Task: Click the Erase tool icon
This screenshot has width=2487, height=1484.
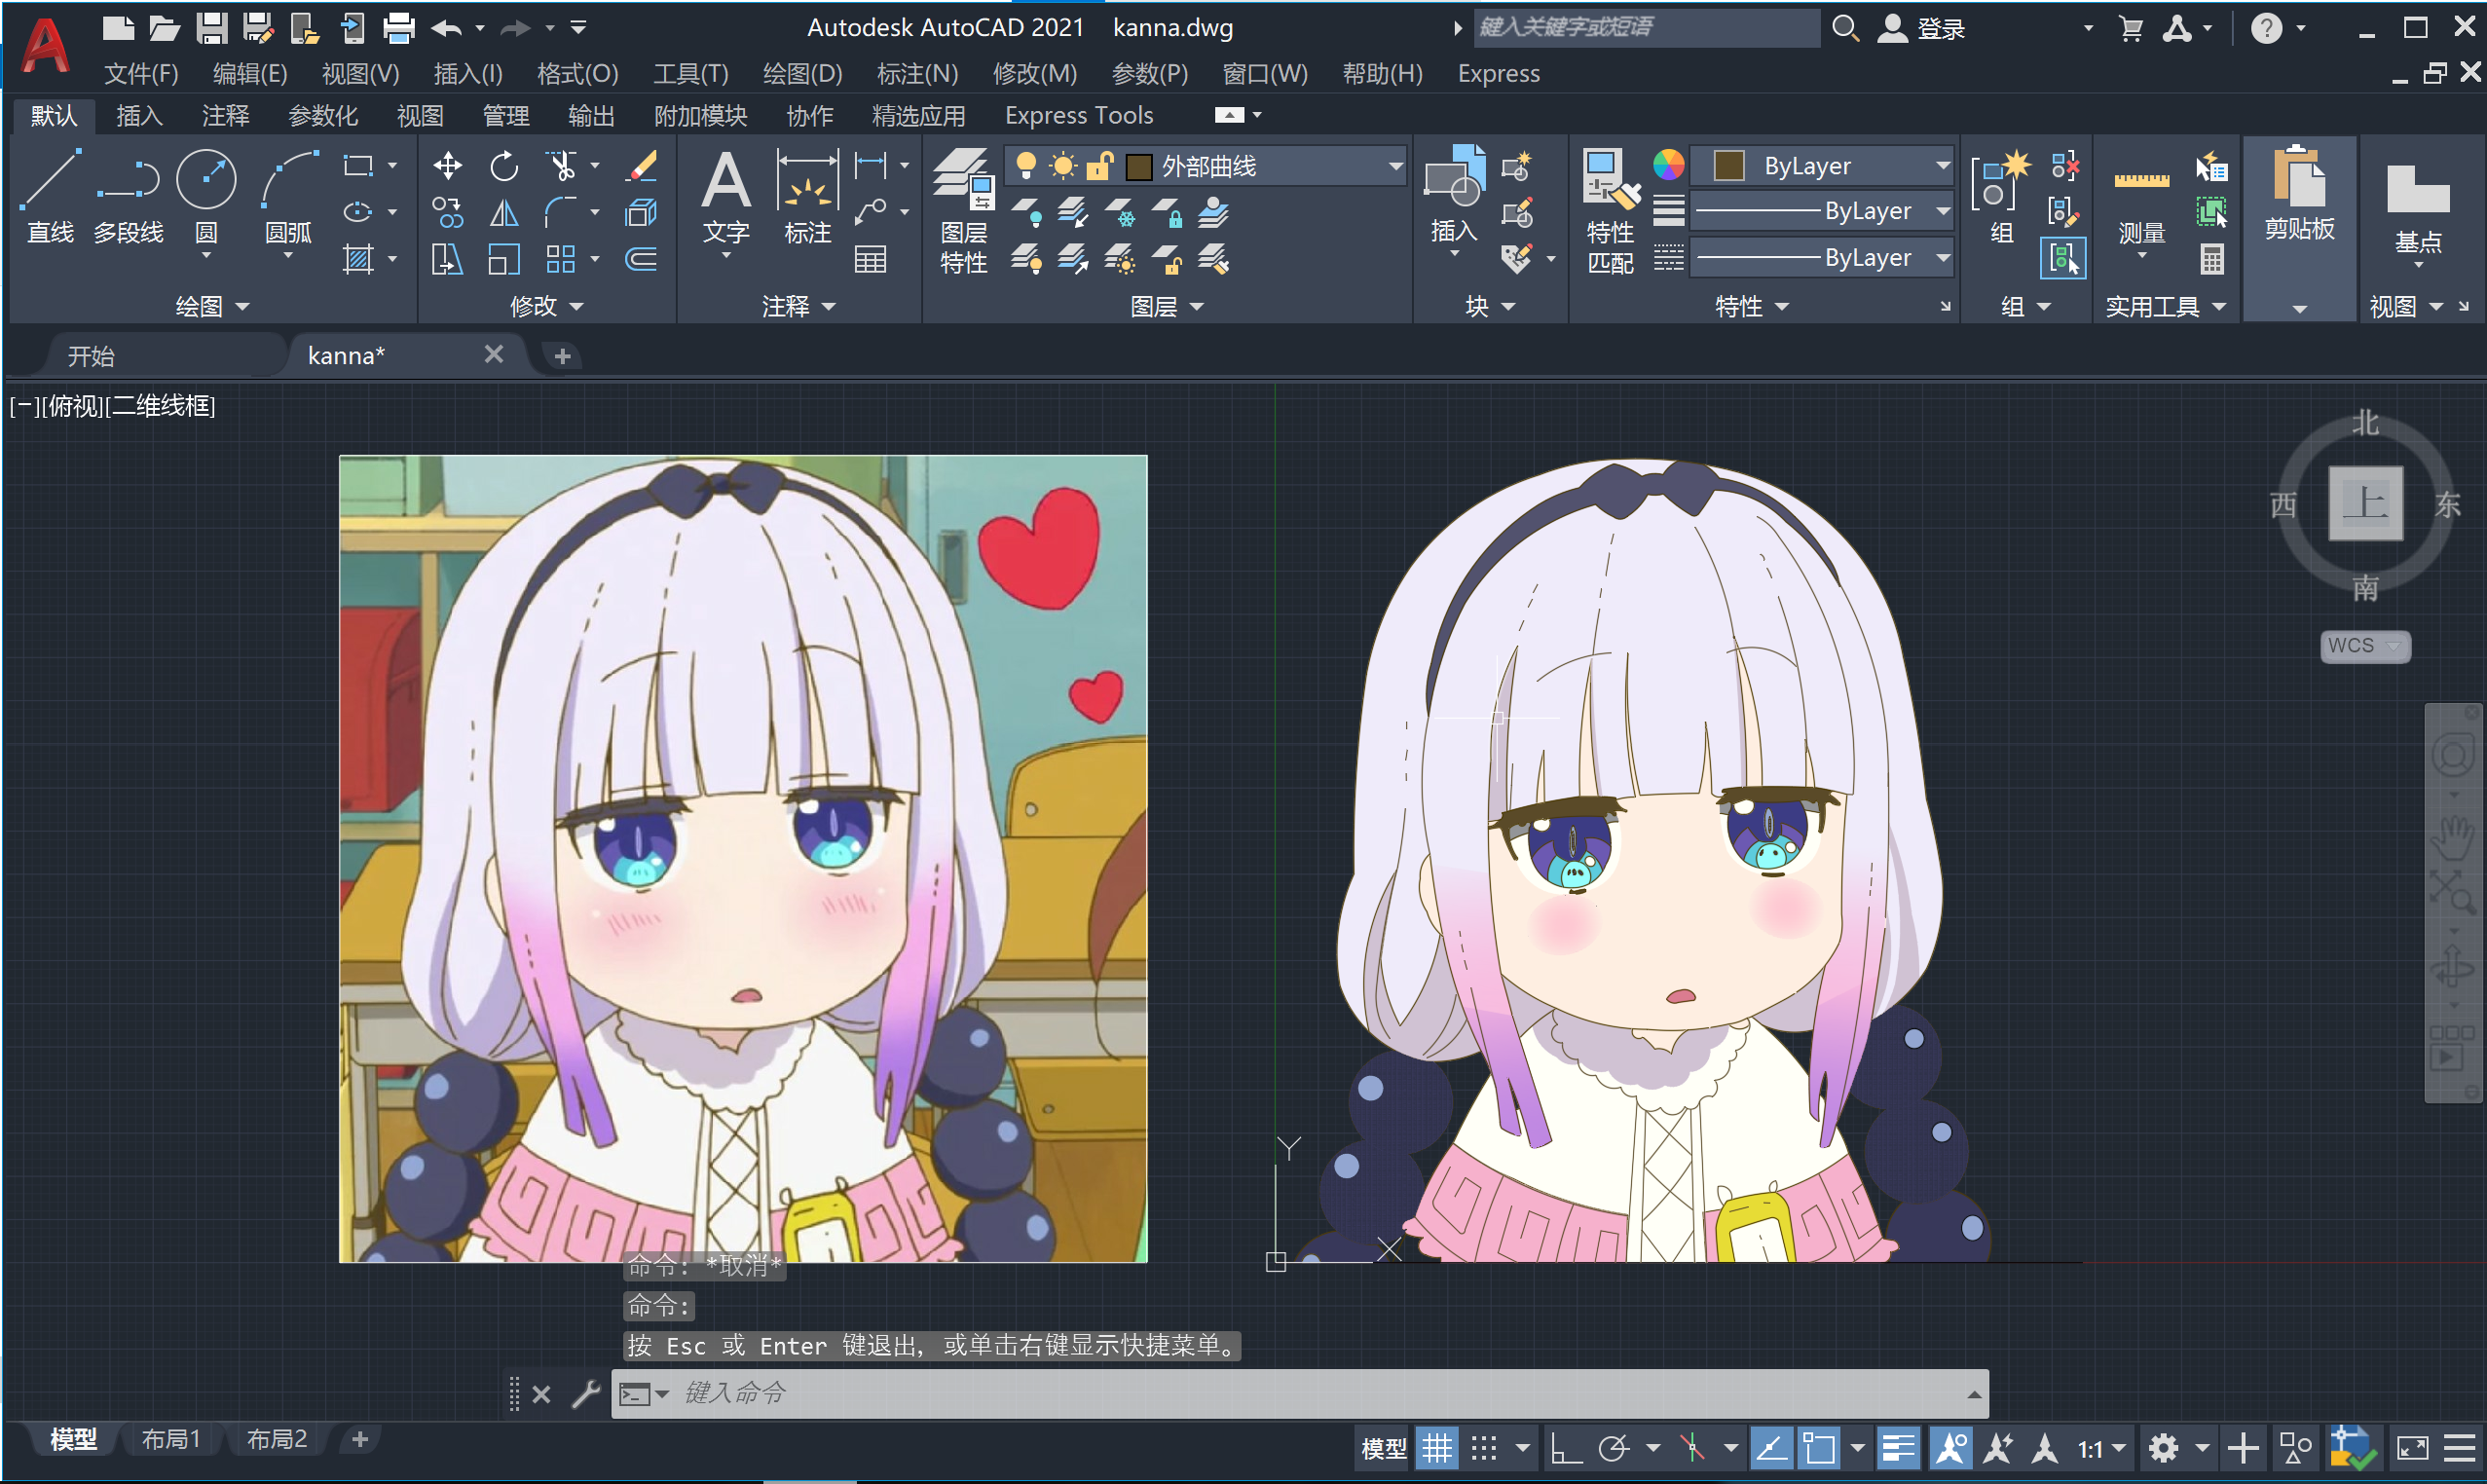Action: click(x=641, y=165)
